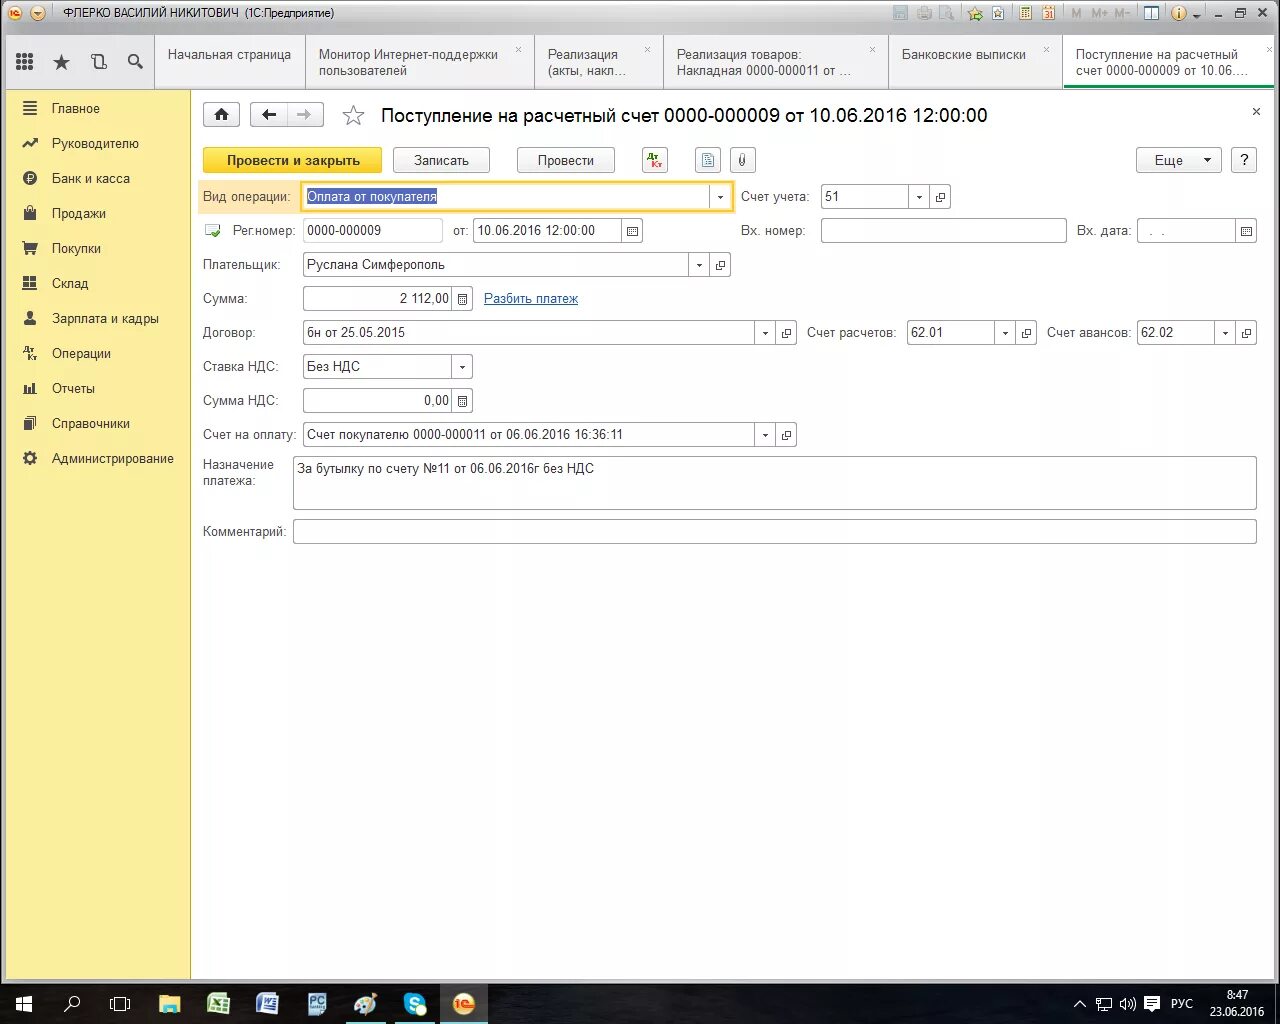Navigate back with left arrow button
The image size is (1280, 1024).
coord(268,115)
